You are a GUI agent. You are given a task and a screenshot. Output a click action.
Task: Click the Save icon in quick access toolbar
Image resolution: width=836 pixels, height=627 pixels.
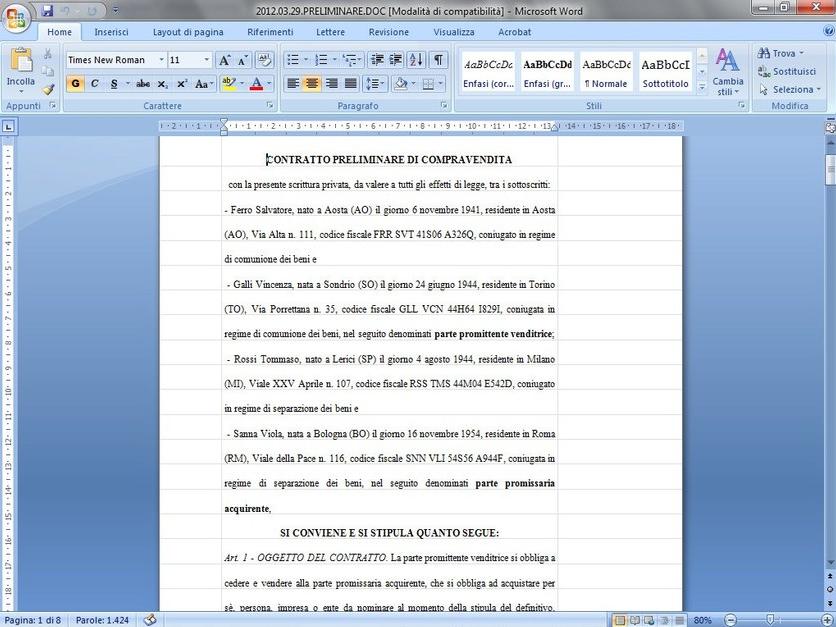coord(47,11)
